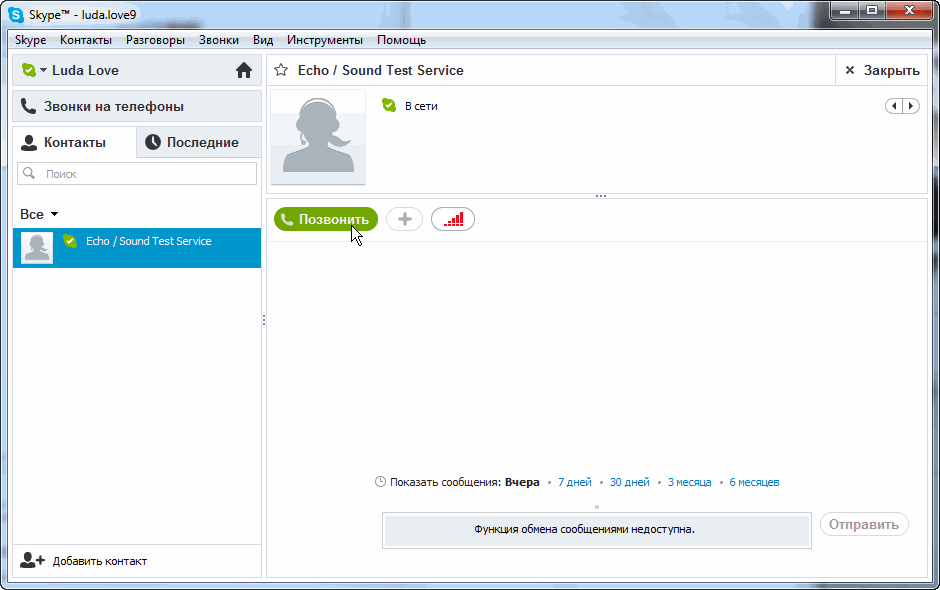This screenshot has width=940, height=590.
Task: Select Echo / Sound Test Service contact
Action: [x=137, y=248]
